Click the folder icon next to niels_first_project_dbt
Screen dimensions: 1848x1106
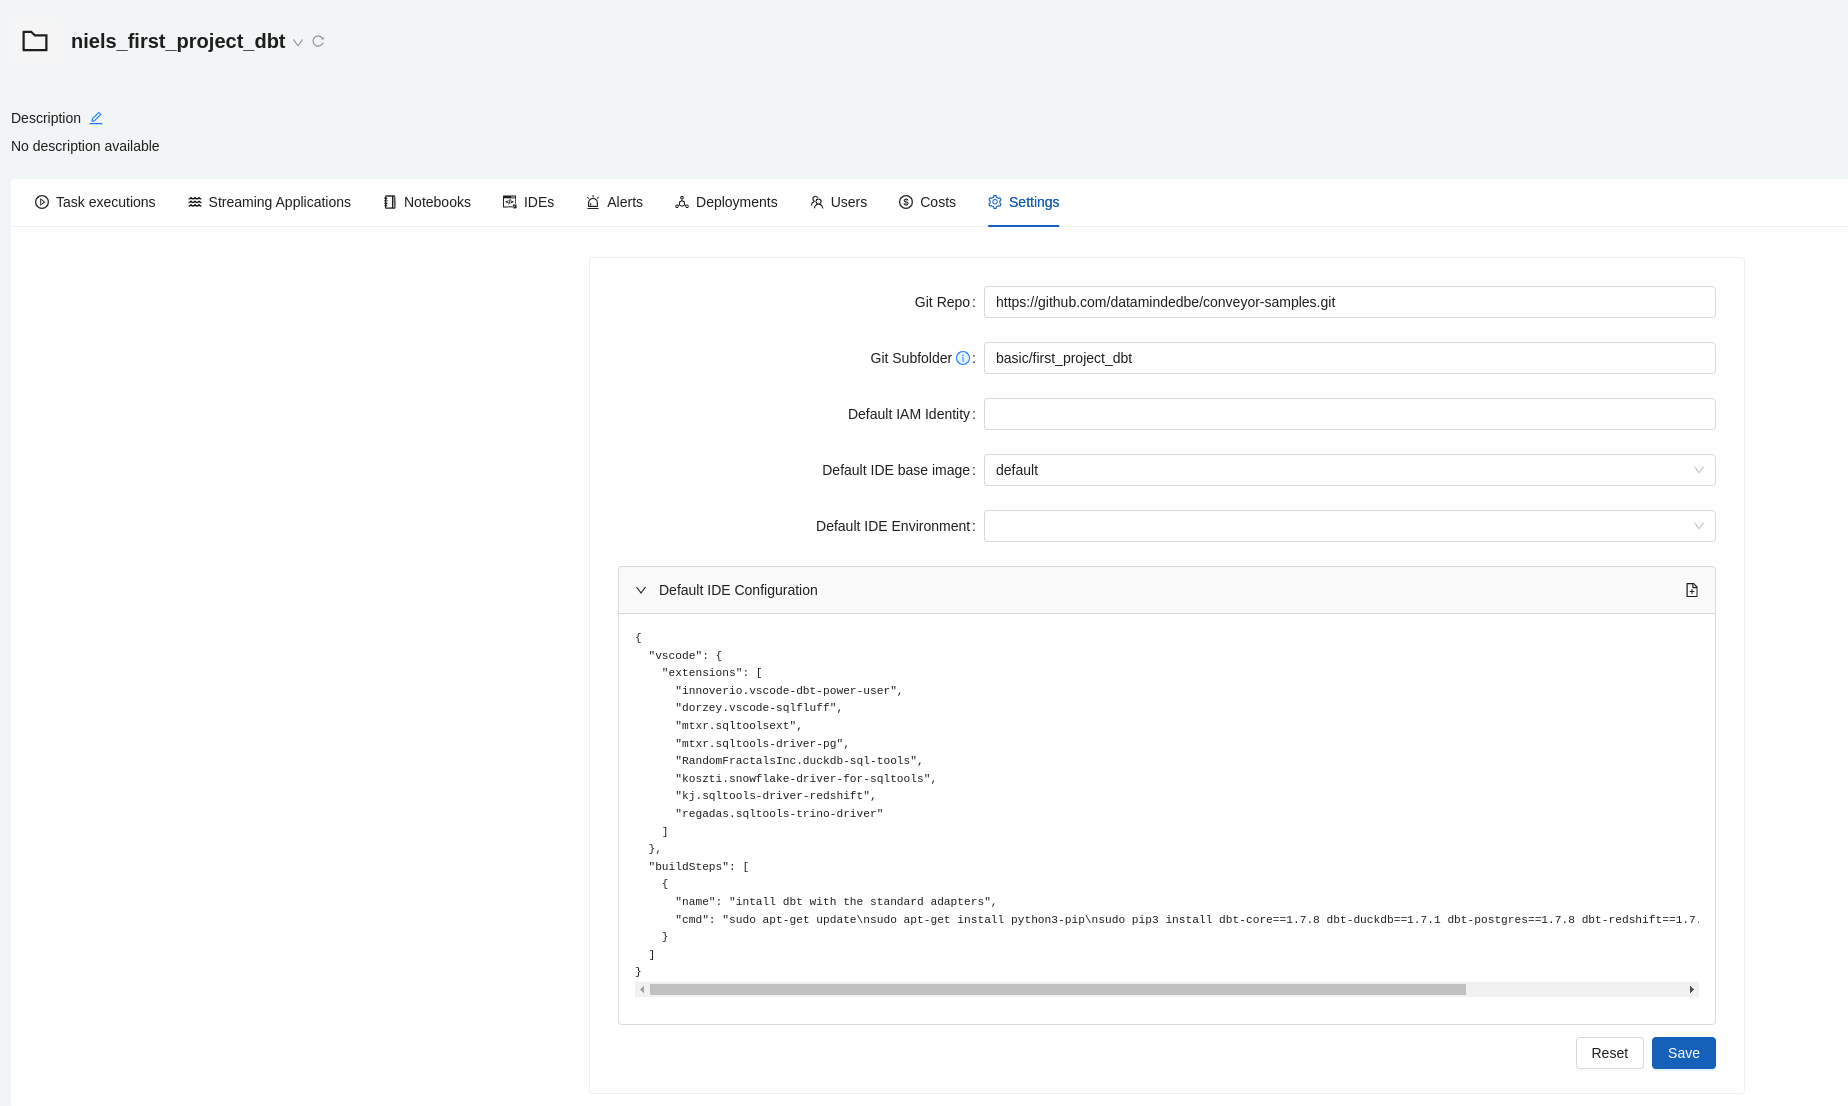35,41
